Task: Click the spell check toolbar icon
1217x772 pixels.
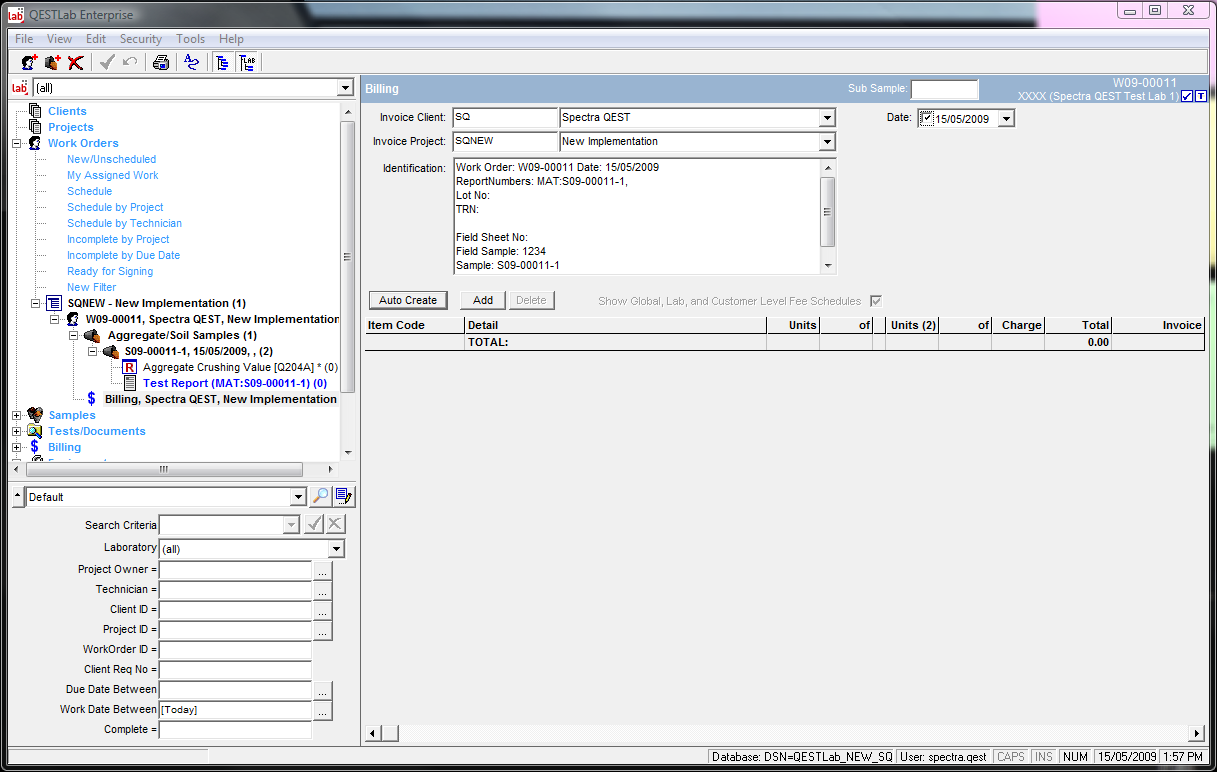Action: [191, 62]
